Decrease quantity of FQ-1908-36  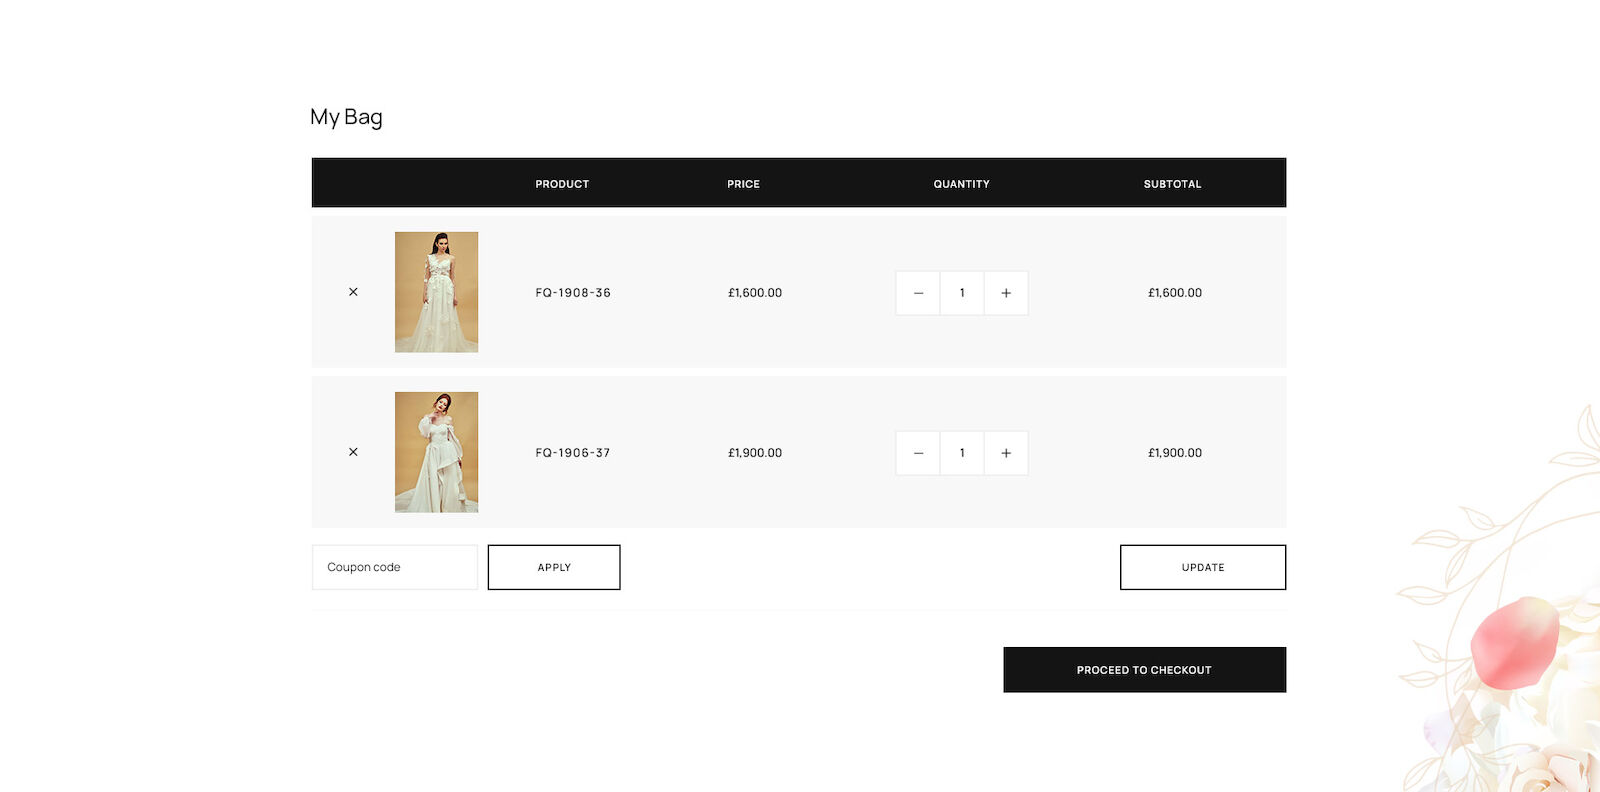(x=918, y=293)
